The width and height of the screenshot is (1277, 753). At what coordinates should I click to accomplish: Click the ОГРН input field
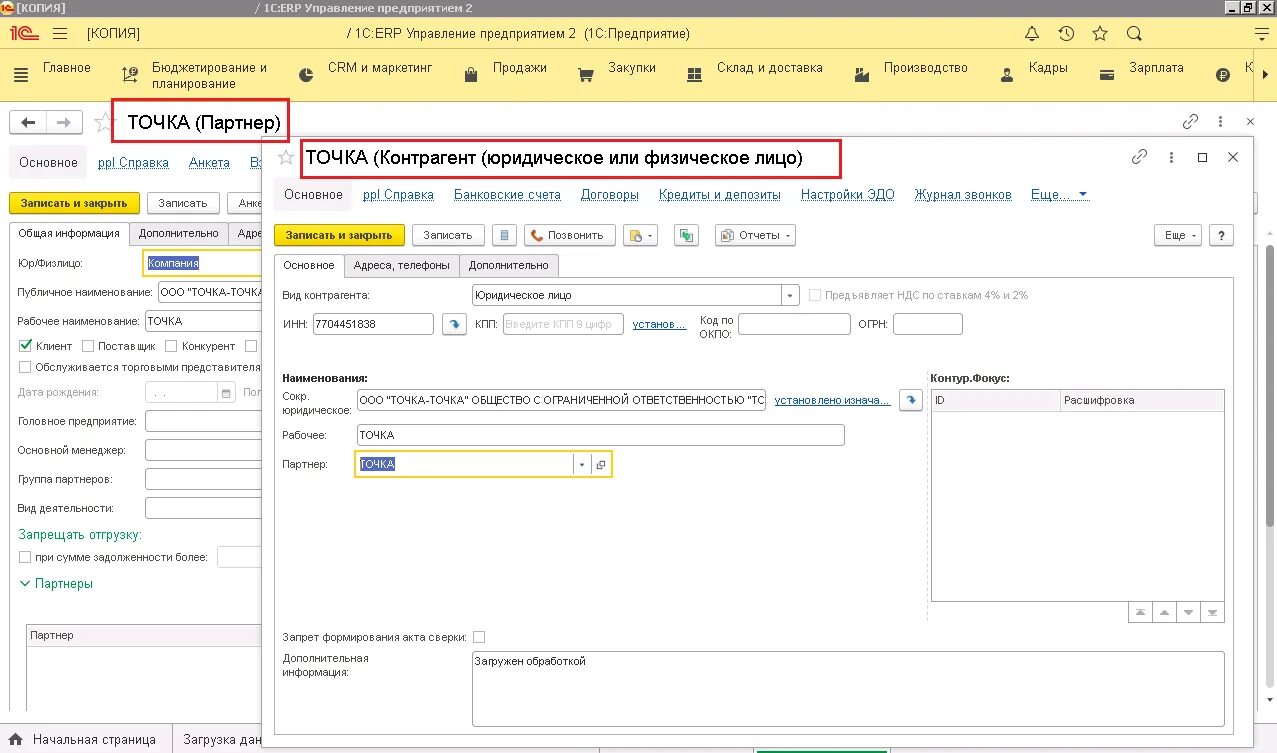pyautogui.click(x=928, y=324)
